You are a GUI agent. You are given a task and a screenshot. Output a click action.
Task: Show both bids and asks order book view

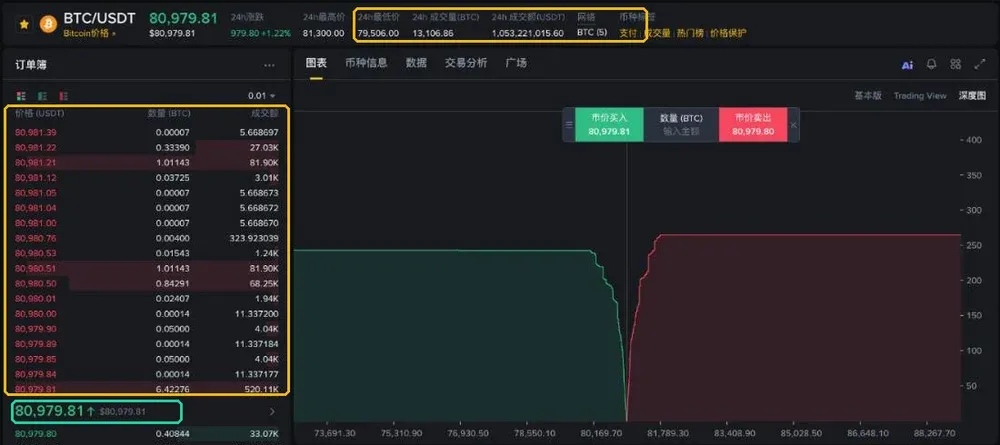coord(22,96)
